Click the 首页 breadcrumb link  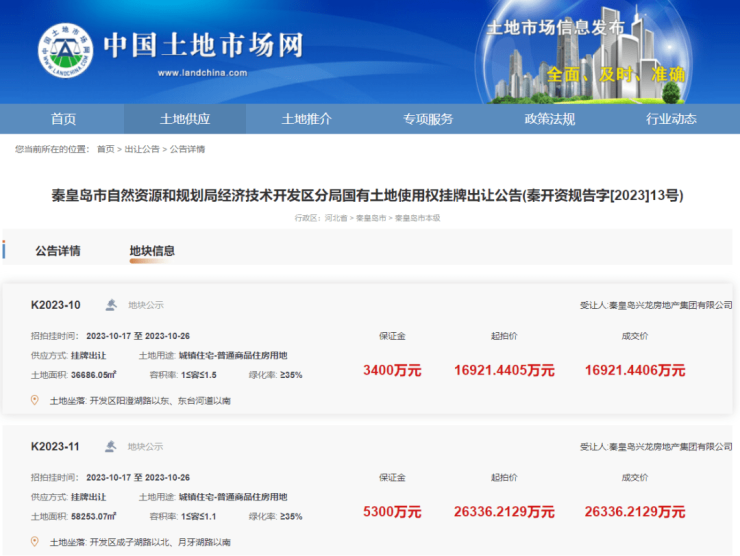(x=105, y=149)
